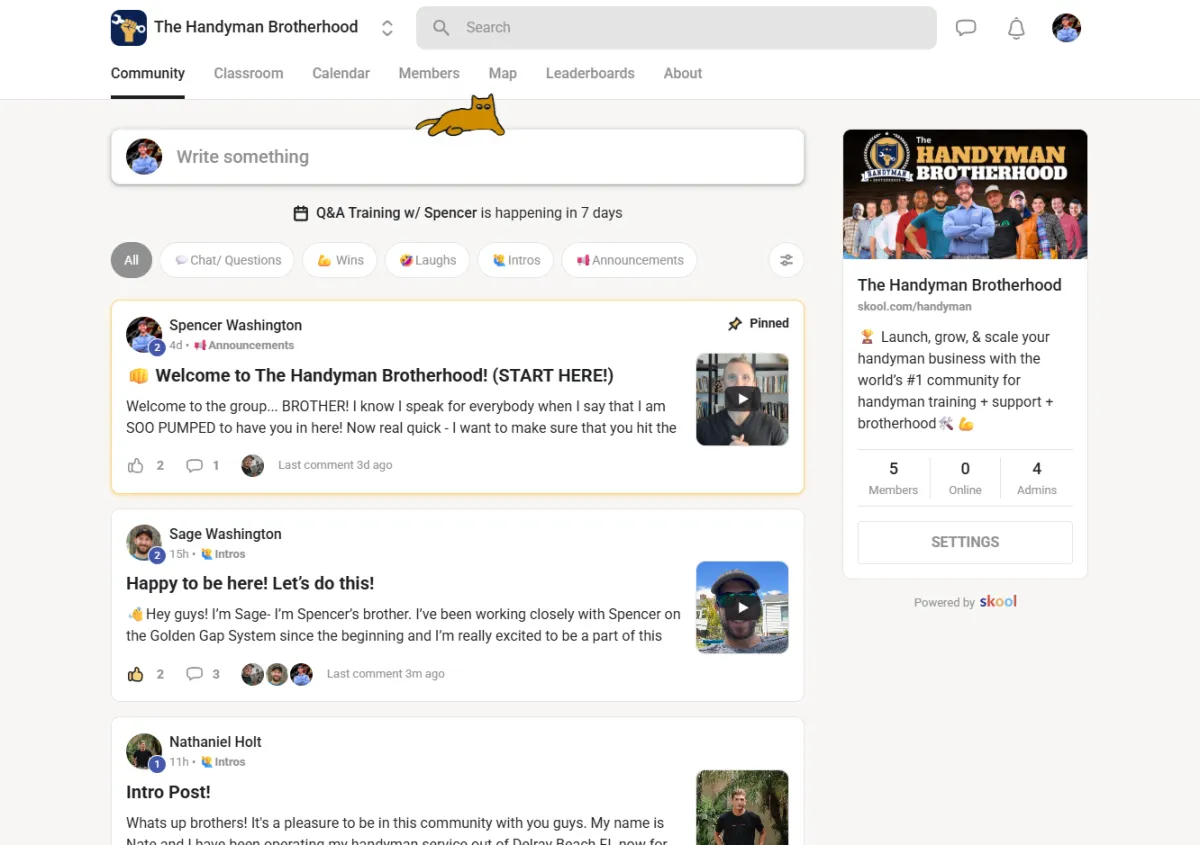Open Sage Washington's profile name

[x=226, y=534]
